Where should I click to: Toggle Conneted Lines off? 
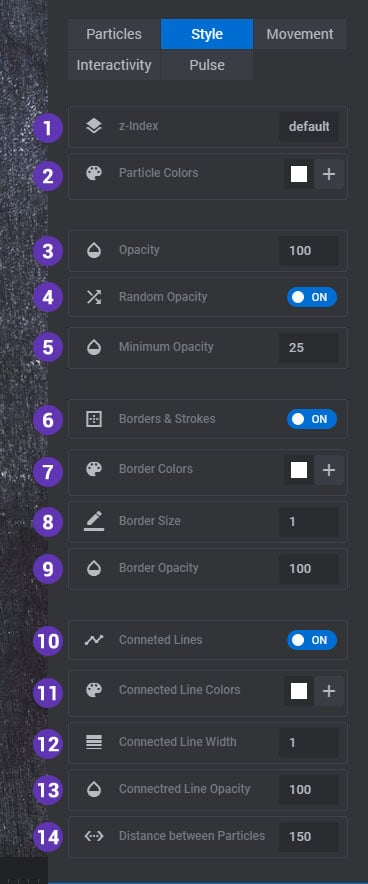point(312,640)
